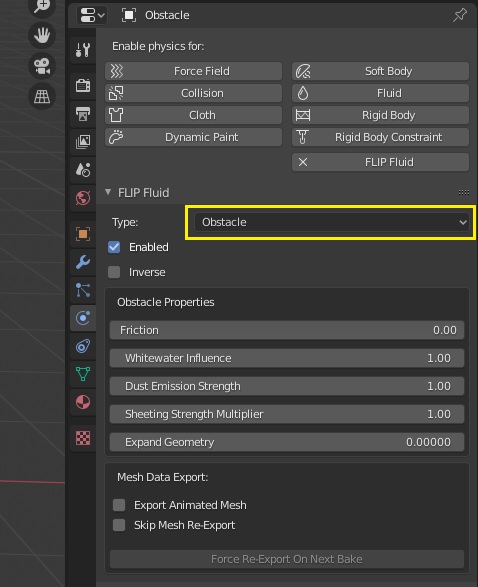This screenshot has height=587, width=478.
Task: Uncheck the Enabled checkbox
Action: click(114, 247)
